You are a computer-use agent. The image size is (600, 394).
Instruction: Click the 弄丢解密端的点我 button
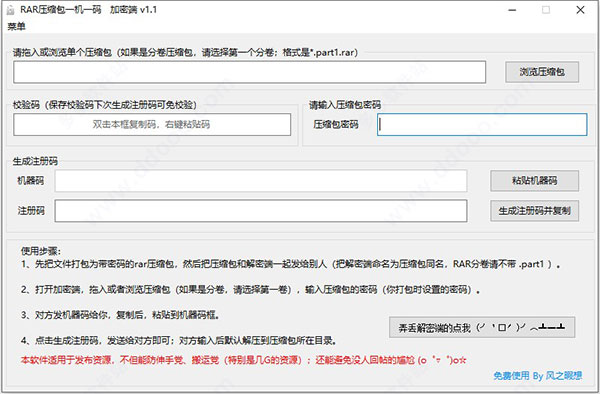pyautogui.click(x=482, y=327)
